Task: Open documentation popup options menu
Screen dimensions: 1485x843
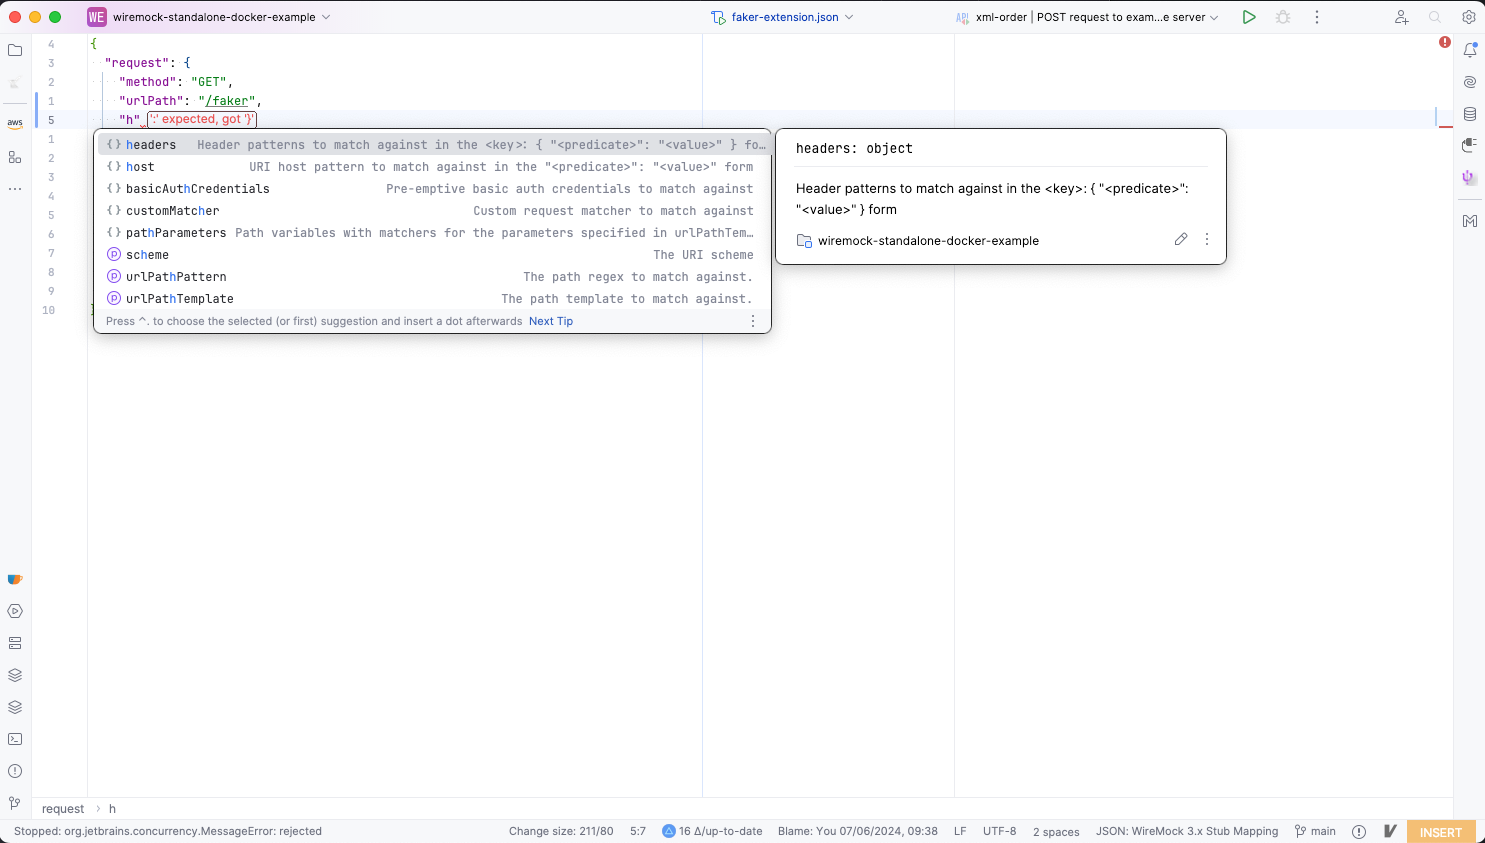Action: point(1207,239)
